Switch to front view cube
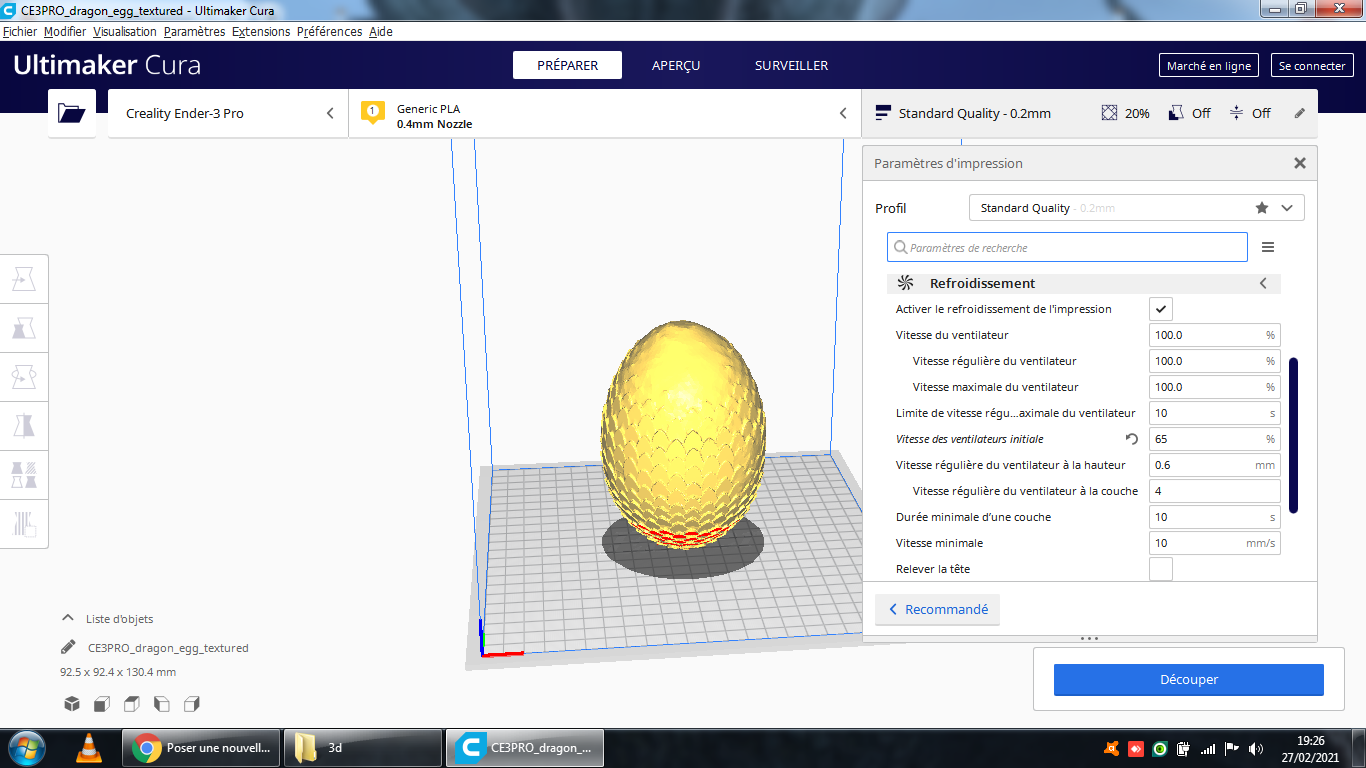The height and width of the screenshot is (768, 1366). pos(101,704)
